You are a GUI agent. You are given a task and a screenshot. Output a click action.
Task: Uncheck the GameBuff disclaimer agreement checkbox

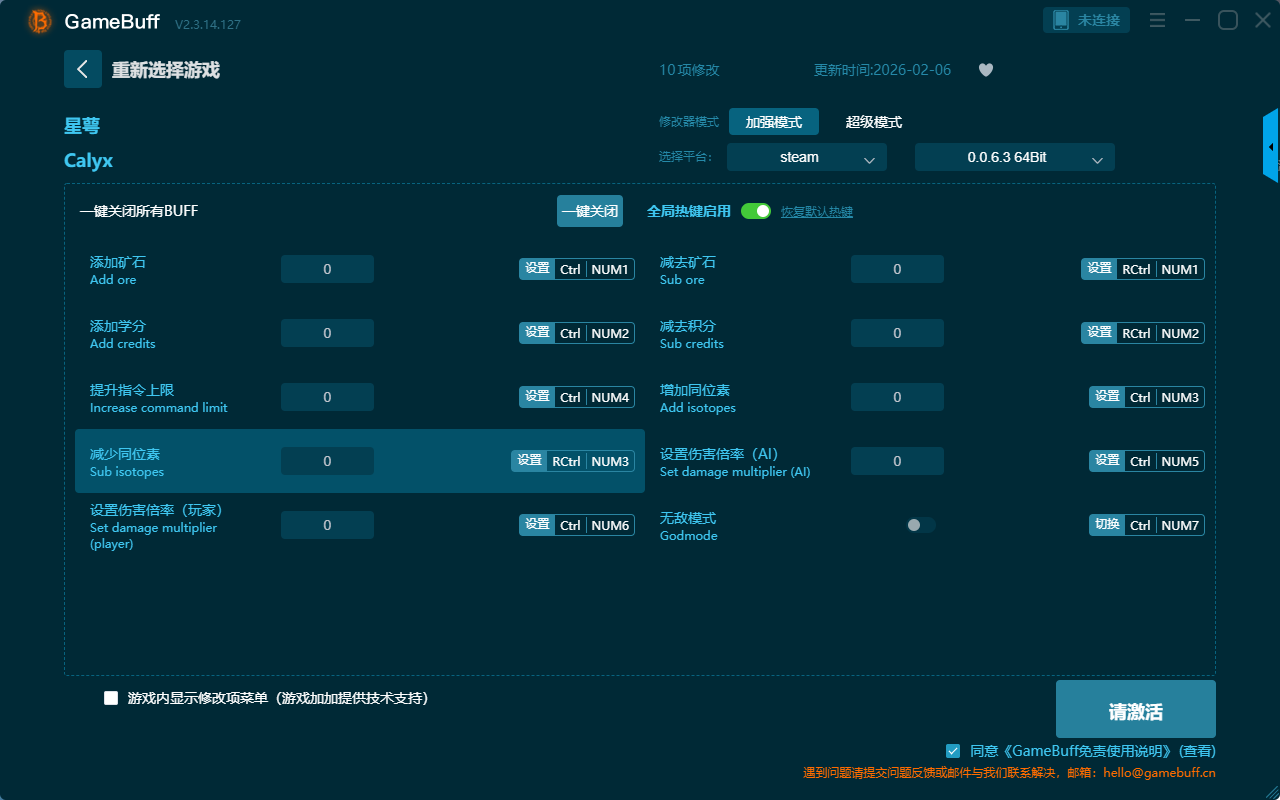point(953,751)
